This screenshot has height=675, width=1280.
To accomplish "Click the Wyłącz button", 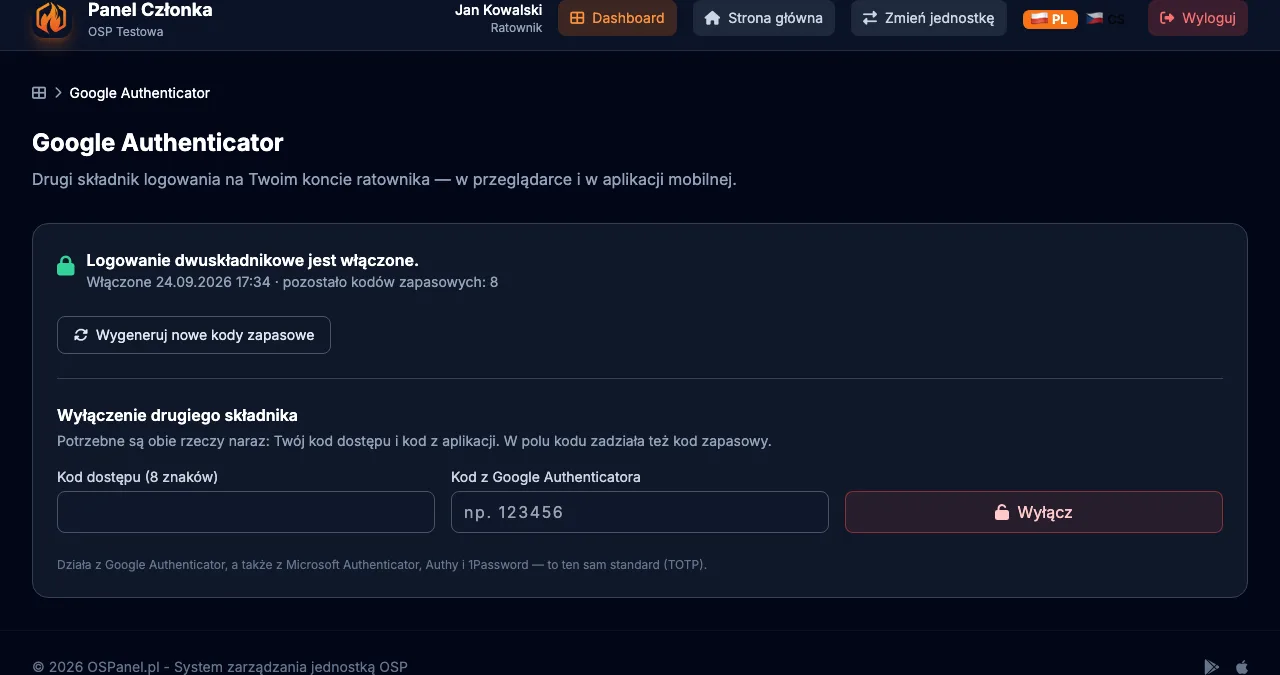I will (x=1034, y=512).
